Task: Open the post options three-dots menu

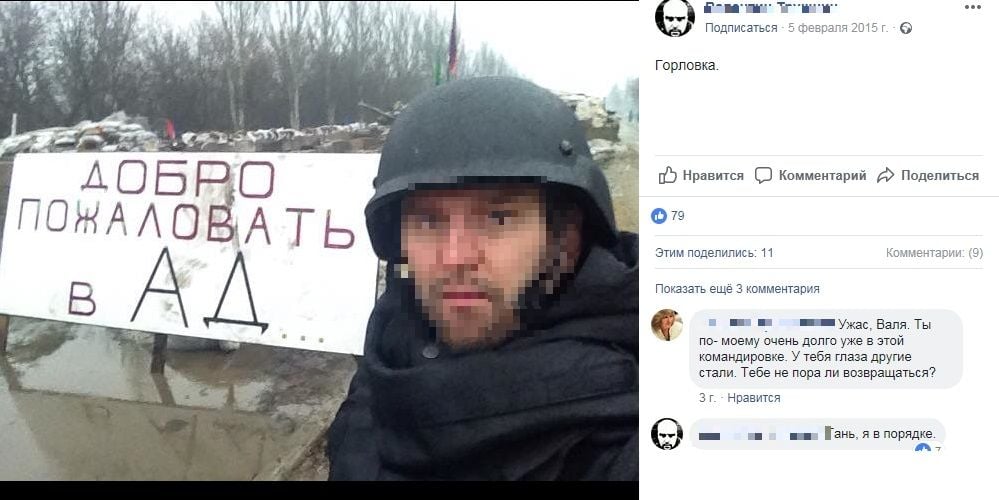Action: pyautogui.click(x=973, y=8)
